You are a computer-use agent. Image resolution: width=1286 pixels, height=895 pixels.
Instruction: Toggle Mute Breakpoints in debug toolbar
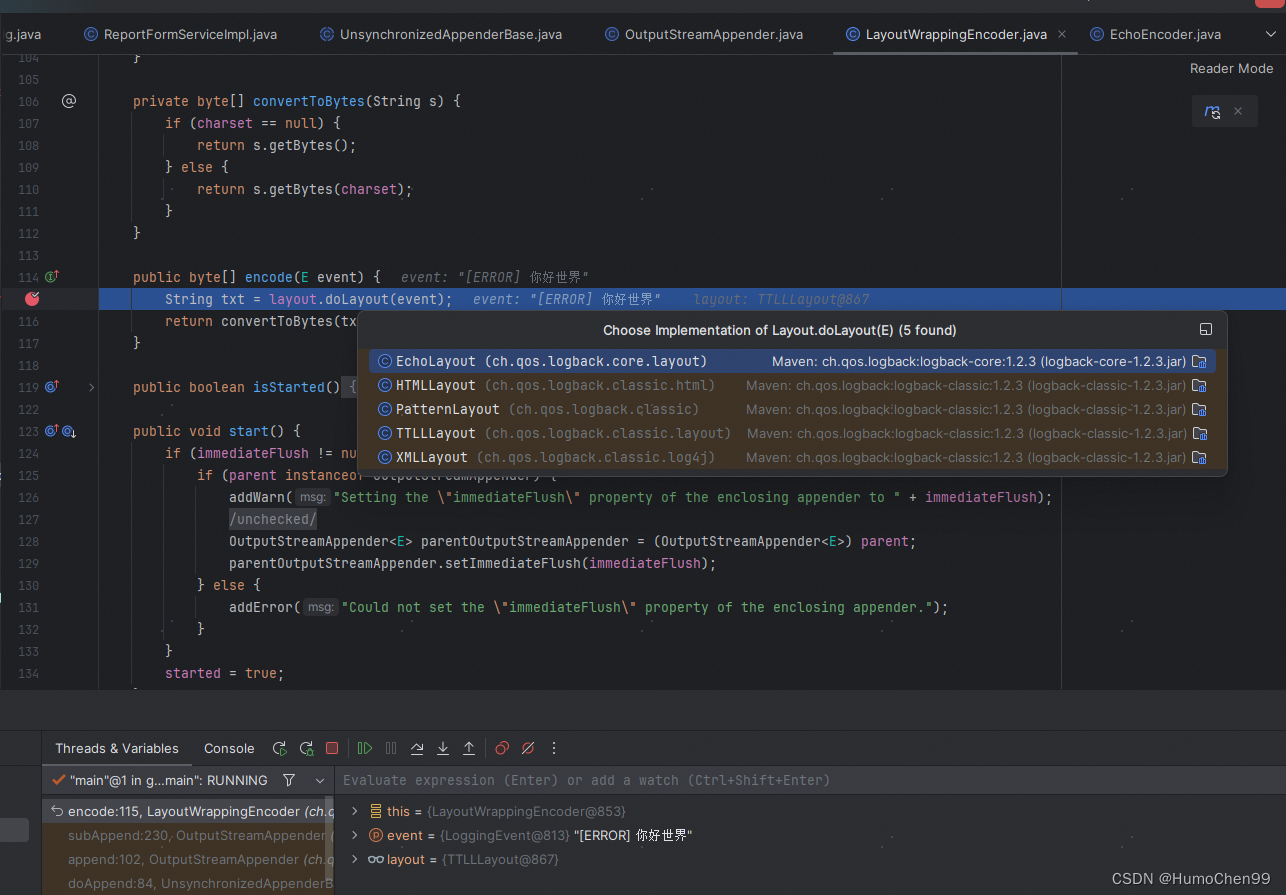pyautogui.click(x=528, y=748)
